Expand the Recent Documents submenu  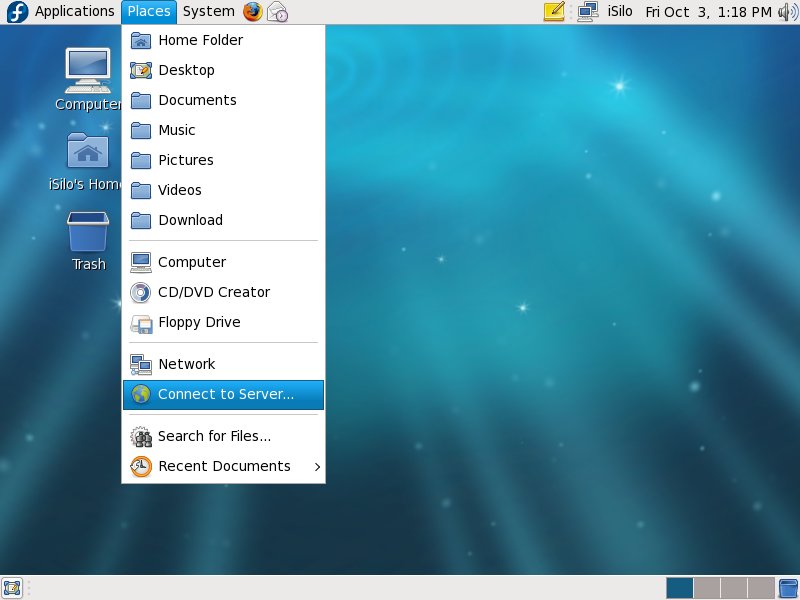(x=223, y=466)
